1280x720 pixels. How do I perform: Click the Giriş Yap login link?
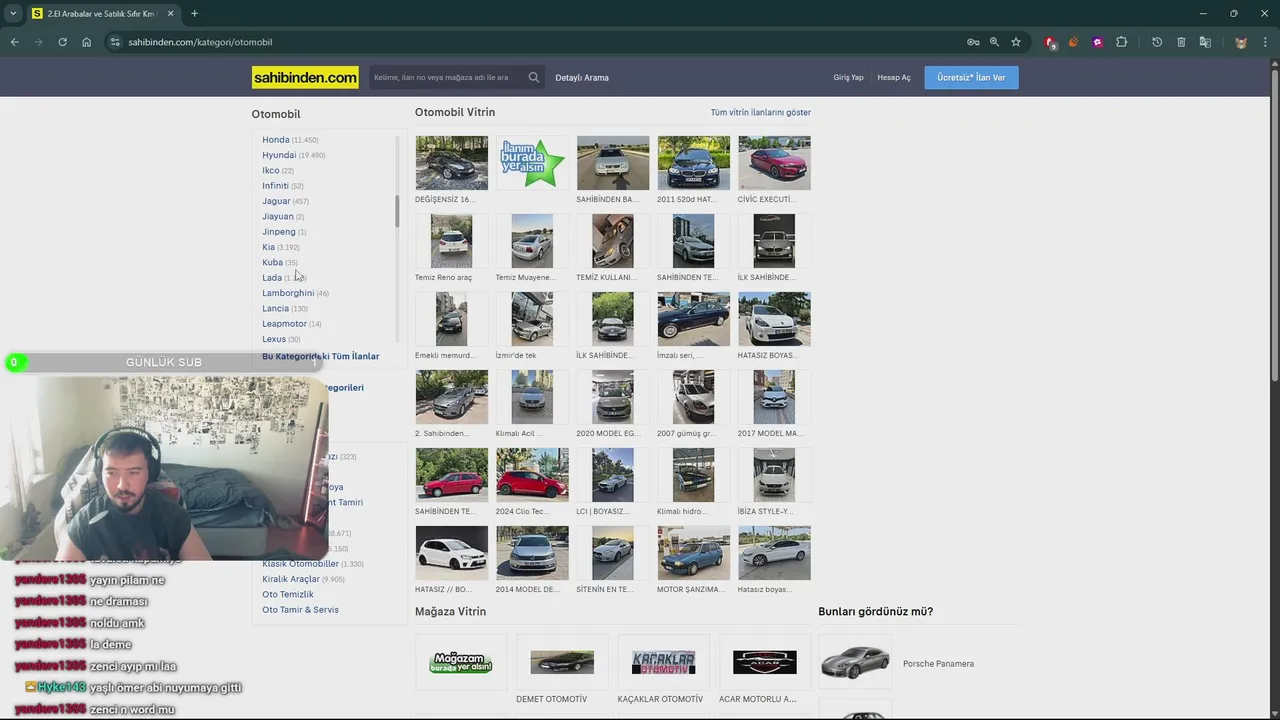(x=848, y=77)
